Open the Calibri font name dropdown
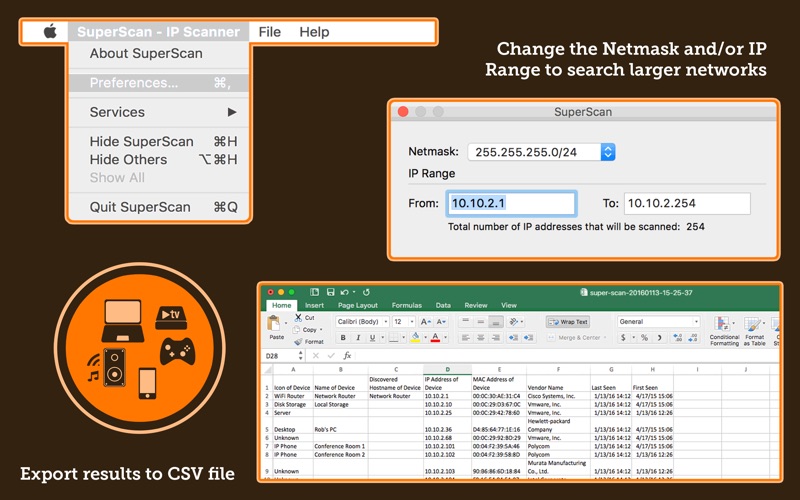The image size is (800, 500). click(361, 322)
